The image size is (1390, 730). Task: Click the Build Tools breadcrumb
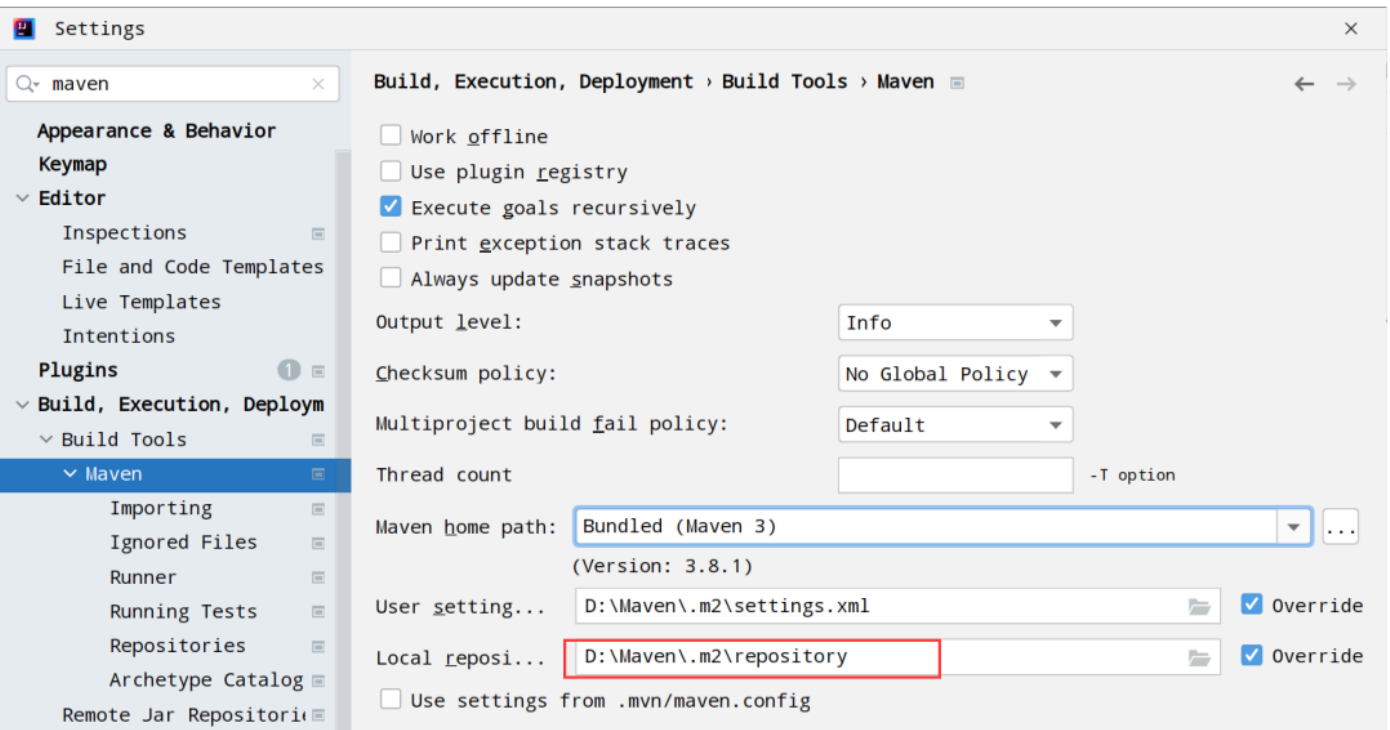[x=785, y=82]
